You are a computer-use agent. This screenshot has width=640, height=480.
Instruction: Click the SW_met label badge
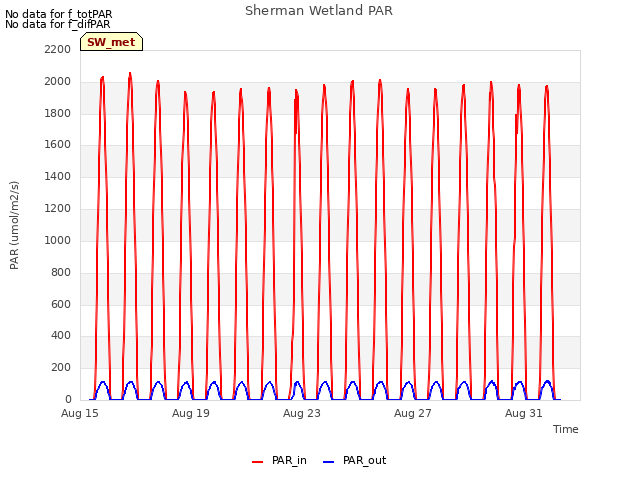click(111, 42)
